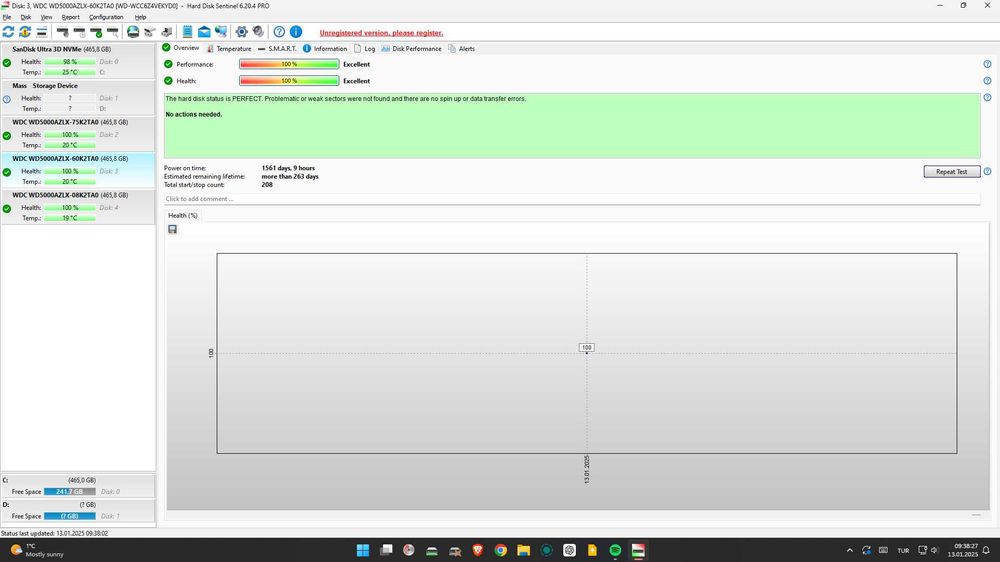
Task: Open the Help menu
Action: (x=140, y=17)
